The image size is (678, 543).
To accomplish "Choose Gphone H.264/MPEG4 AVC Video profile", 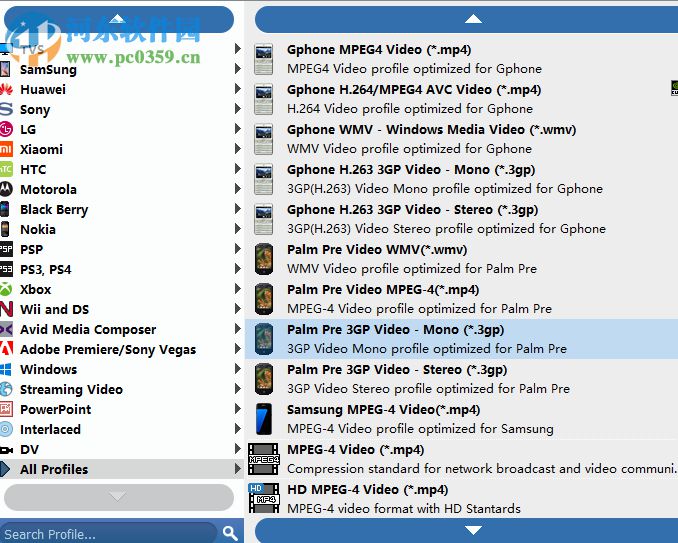I will pos(461,99).
